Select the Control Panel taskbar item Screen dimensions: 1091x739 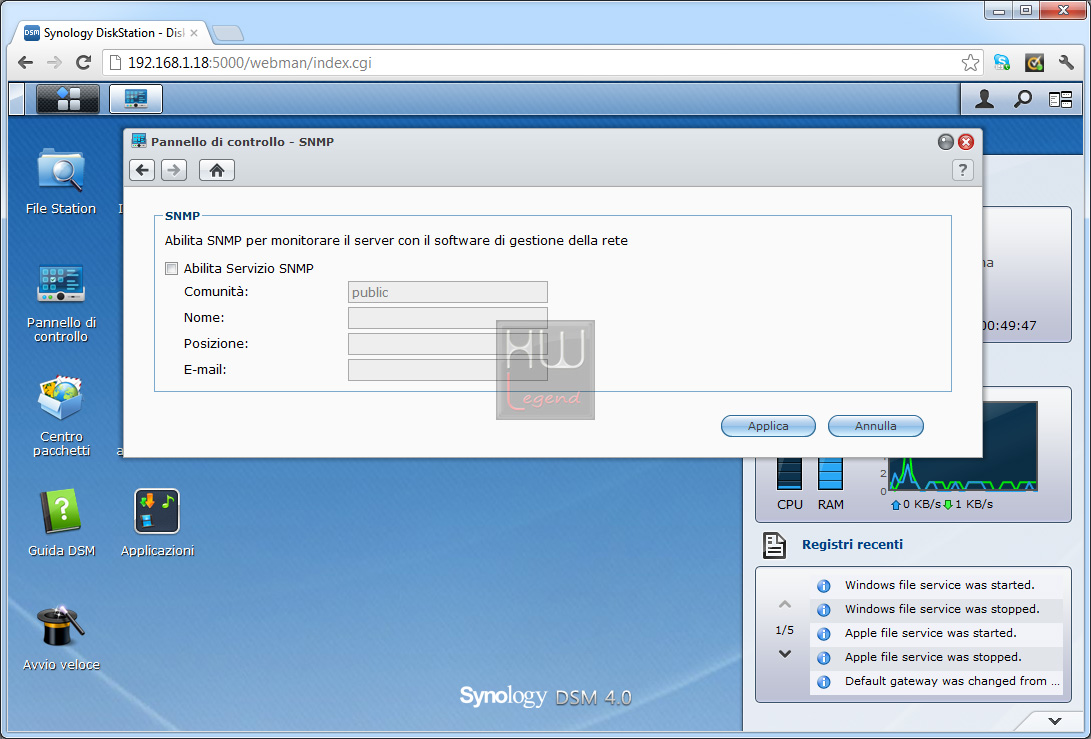(x=136, y=99)
